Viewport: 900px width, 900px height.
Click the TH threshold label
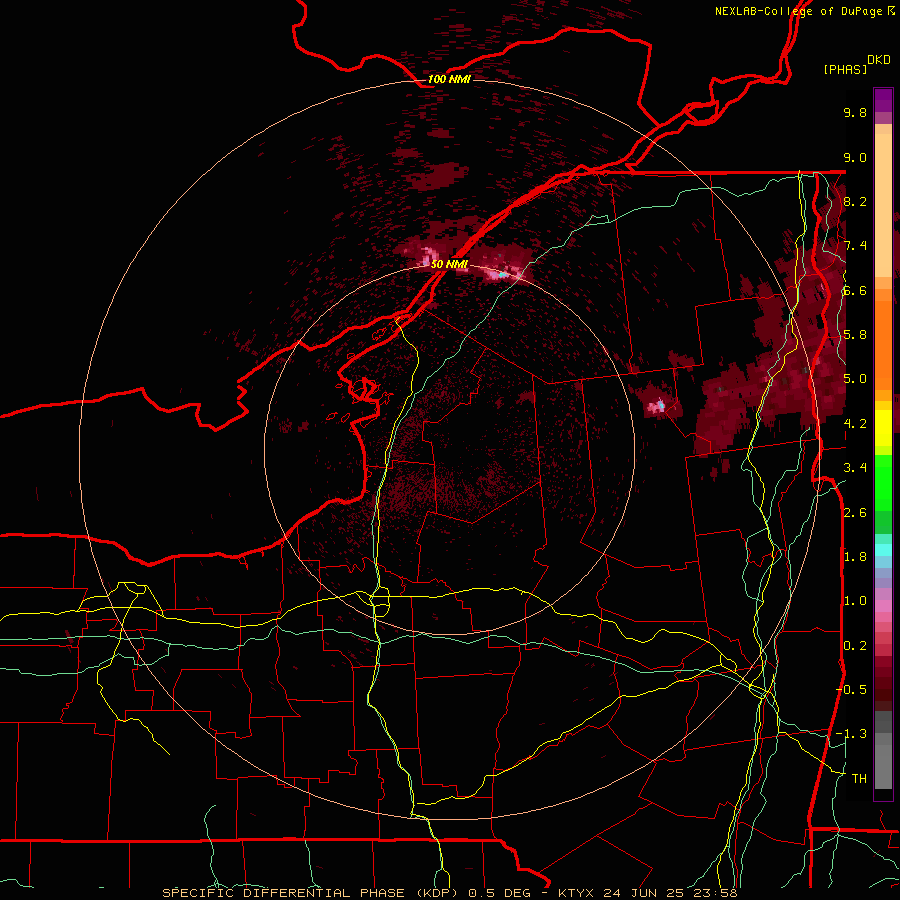(859, 779)
